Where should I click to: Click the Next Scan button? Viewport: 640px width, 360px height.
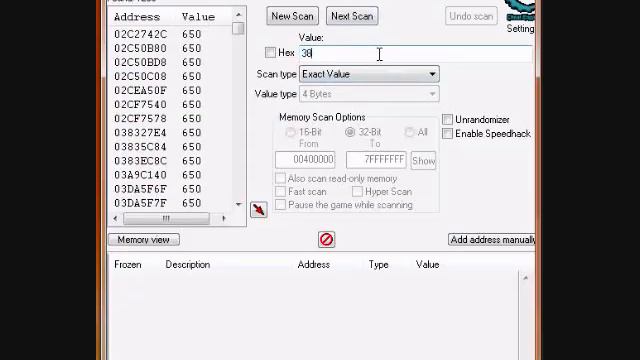352,16
